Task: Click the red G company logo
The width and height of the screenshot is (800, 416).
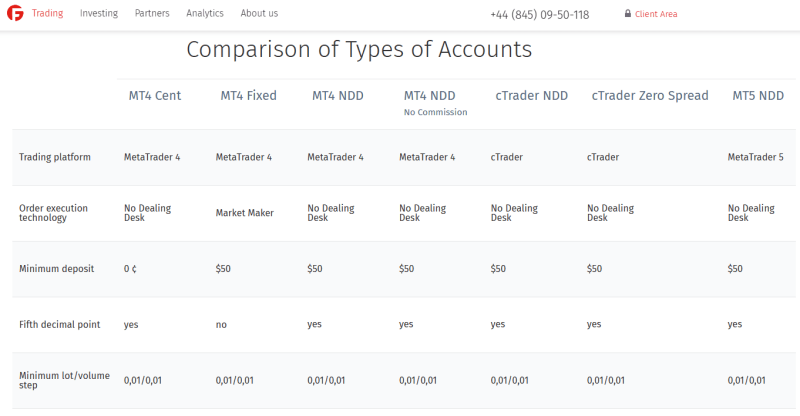Action: (15, 13)
